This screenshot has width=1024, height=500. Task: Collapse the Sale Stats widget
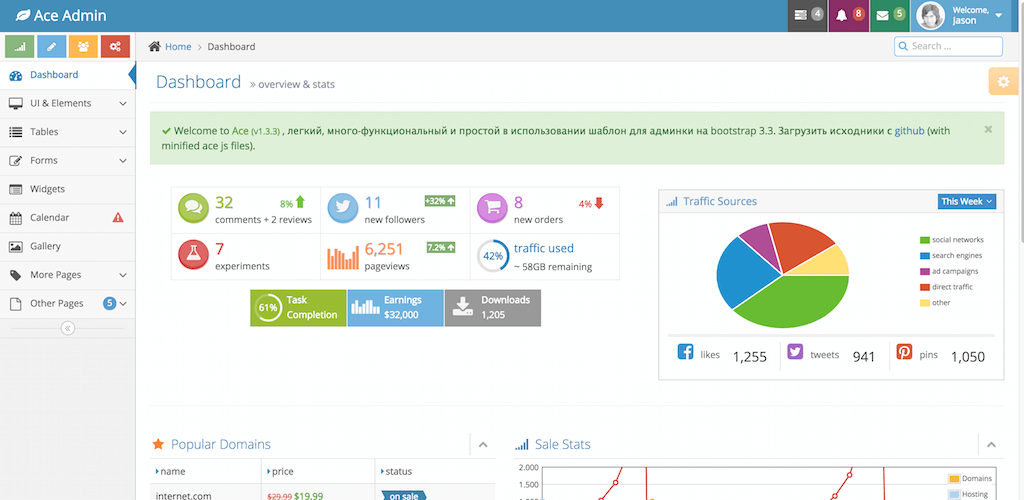pos(991,445)
